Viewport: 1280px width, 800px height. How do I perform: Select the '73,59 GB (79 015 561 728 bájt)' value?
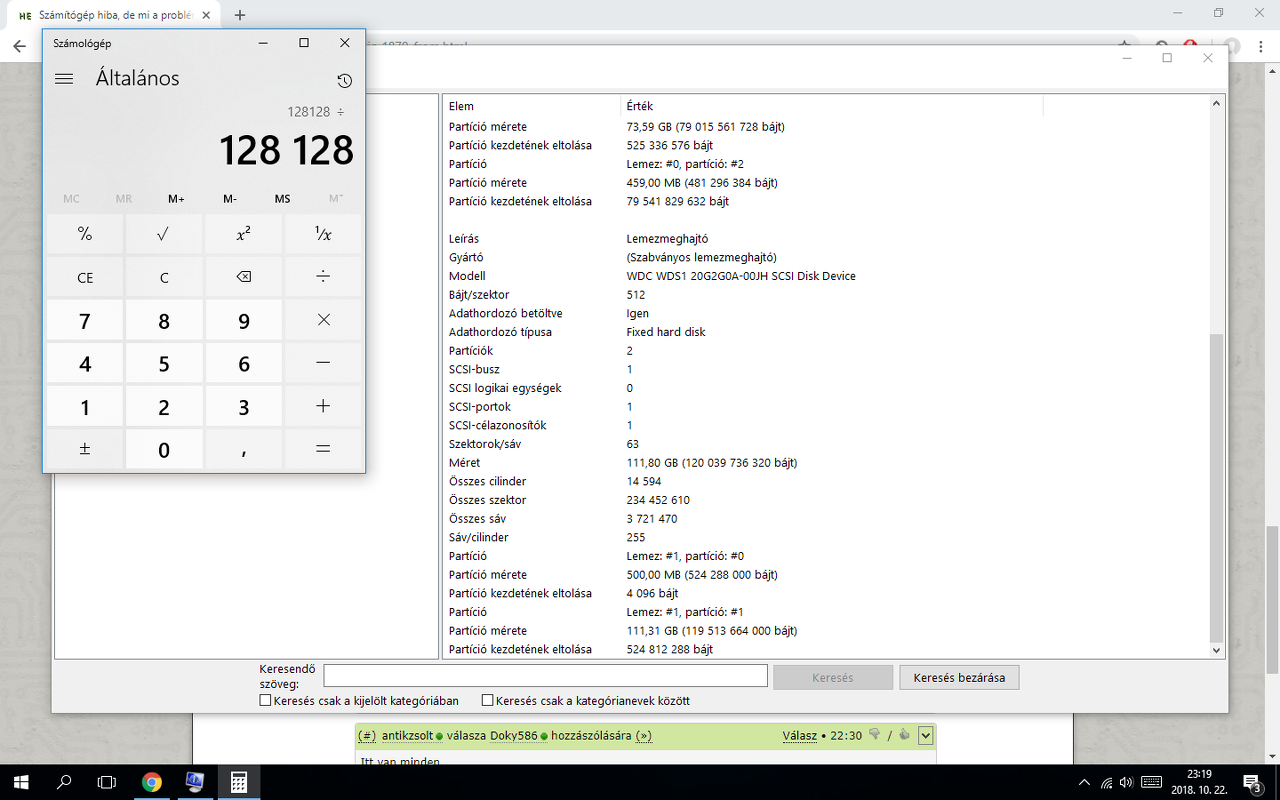click(x=706, y=127)
